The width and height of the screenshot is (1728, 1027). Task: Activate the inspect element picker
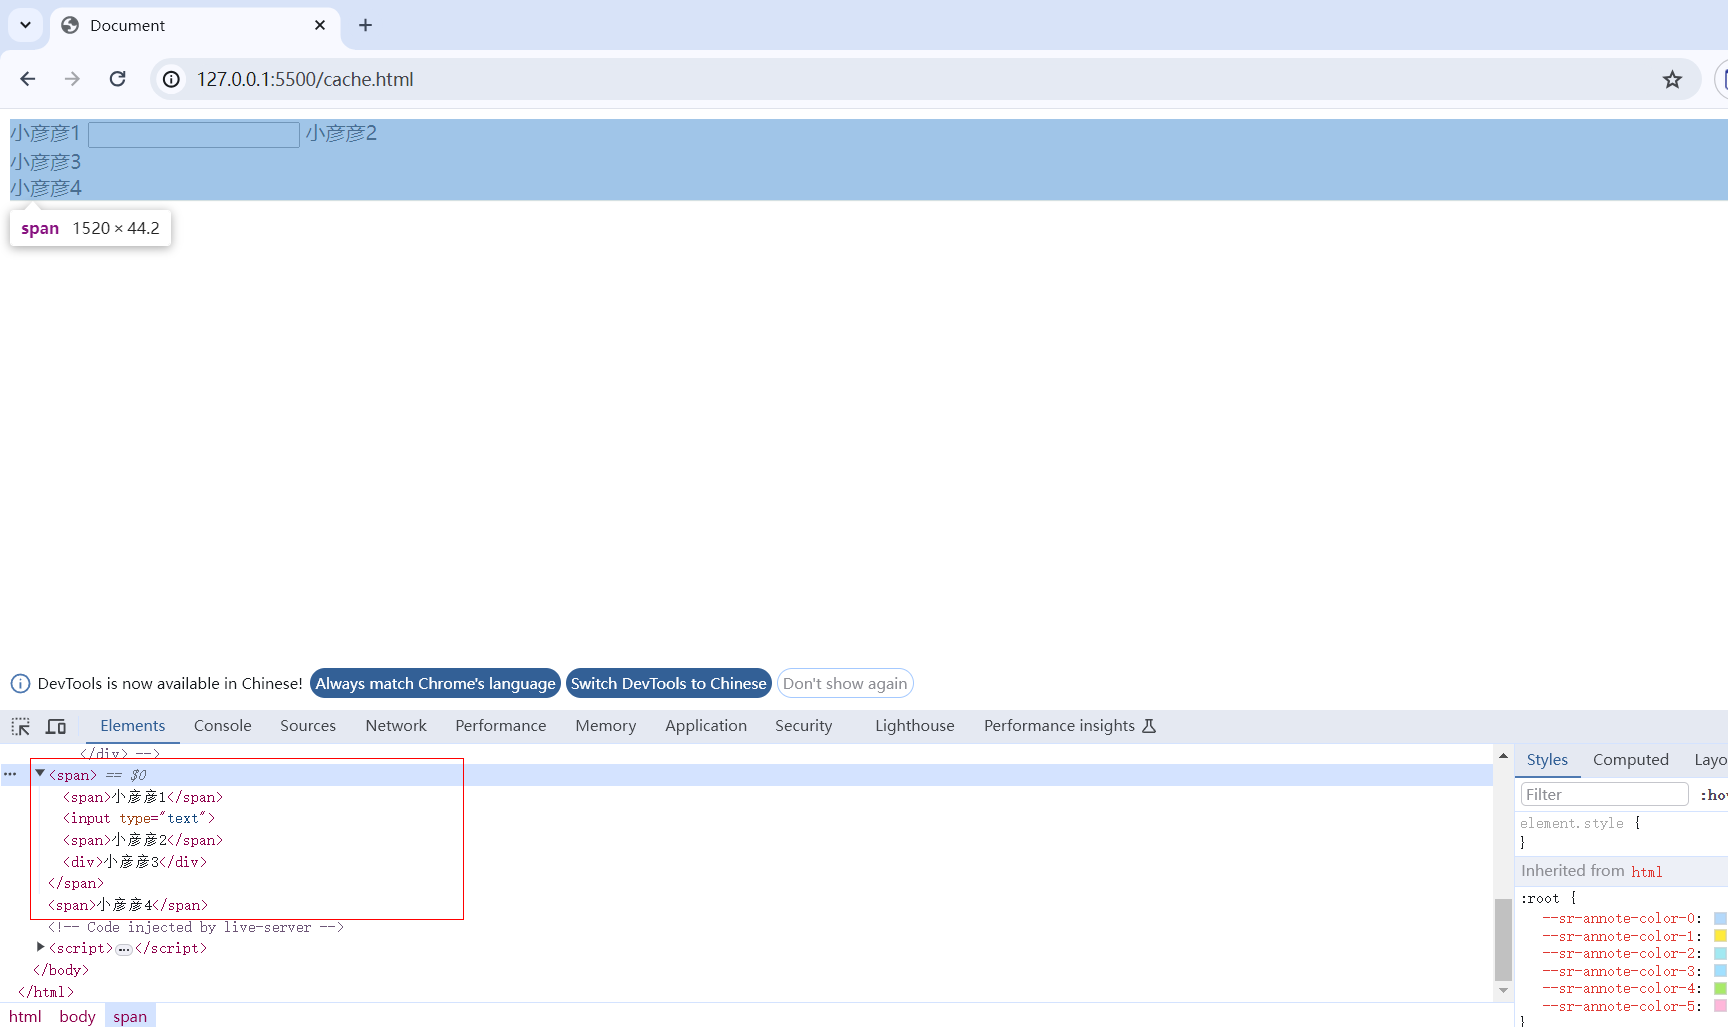21,726
